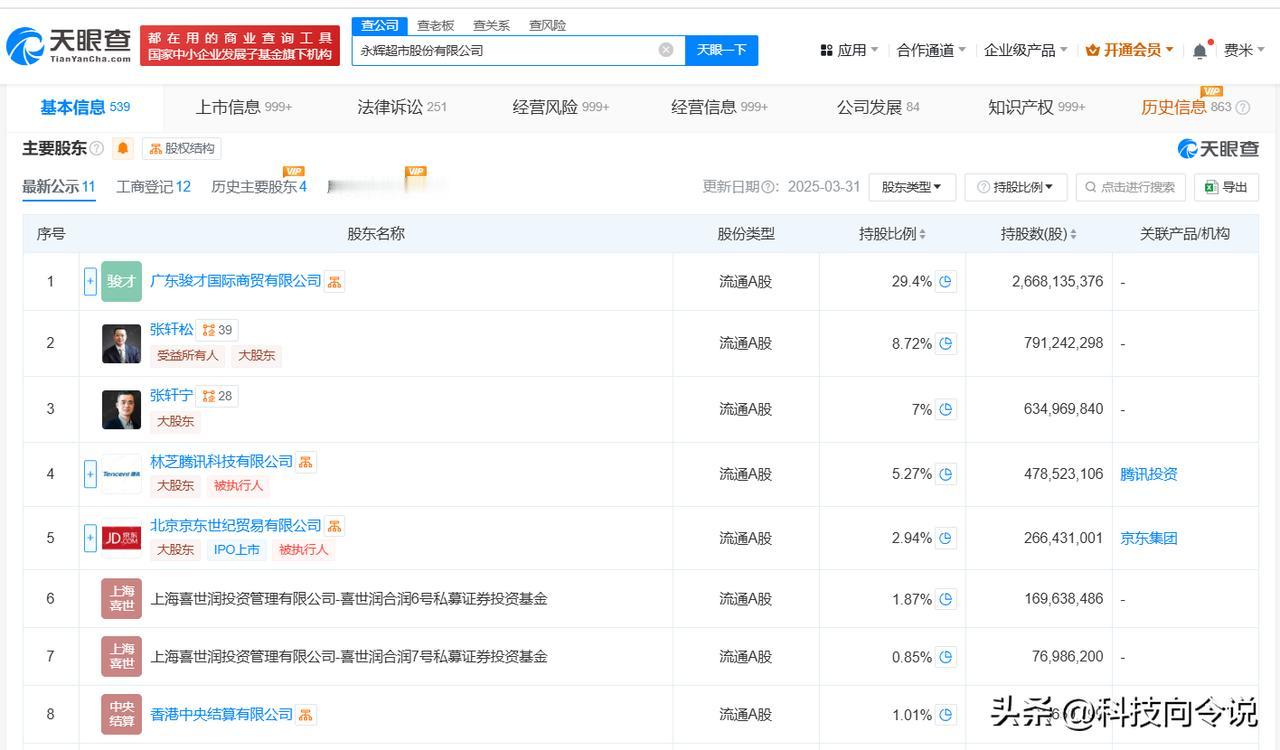Click equity structure icon beside 北京京东世纪贸易
This screenshot has height=750, width=1280.
point(335,526)
